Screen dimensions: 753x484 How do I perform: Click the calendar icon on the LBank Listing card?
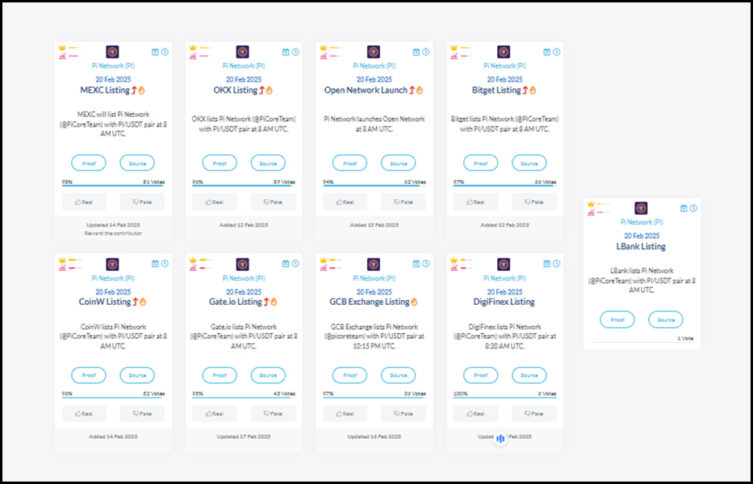coord(684,208)
